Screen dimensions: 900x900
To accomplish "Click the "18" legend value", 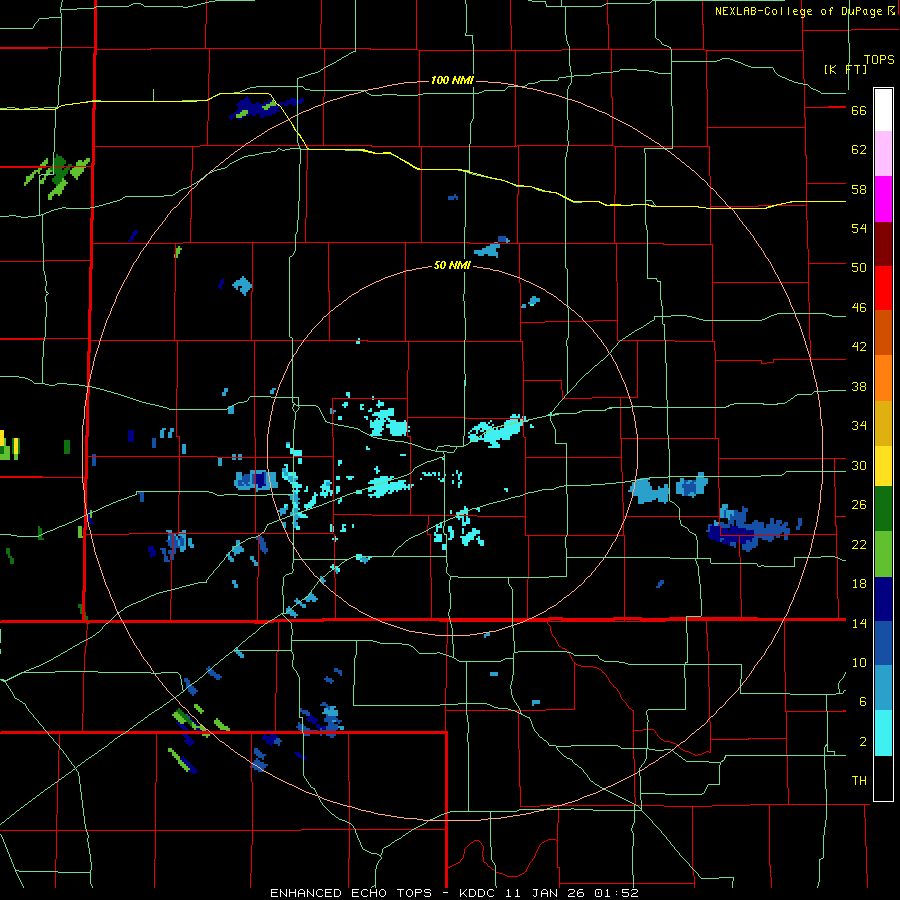I will click(859, 584).
